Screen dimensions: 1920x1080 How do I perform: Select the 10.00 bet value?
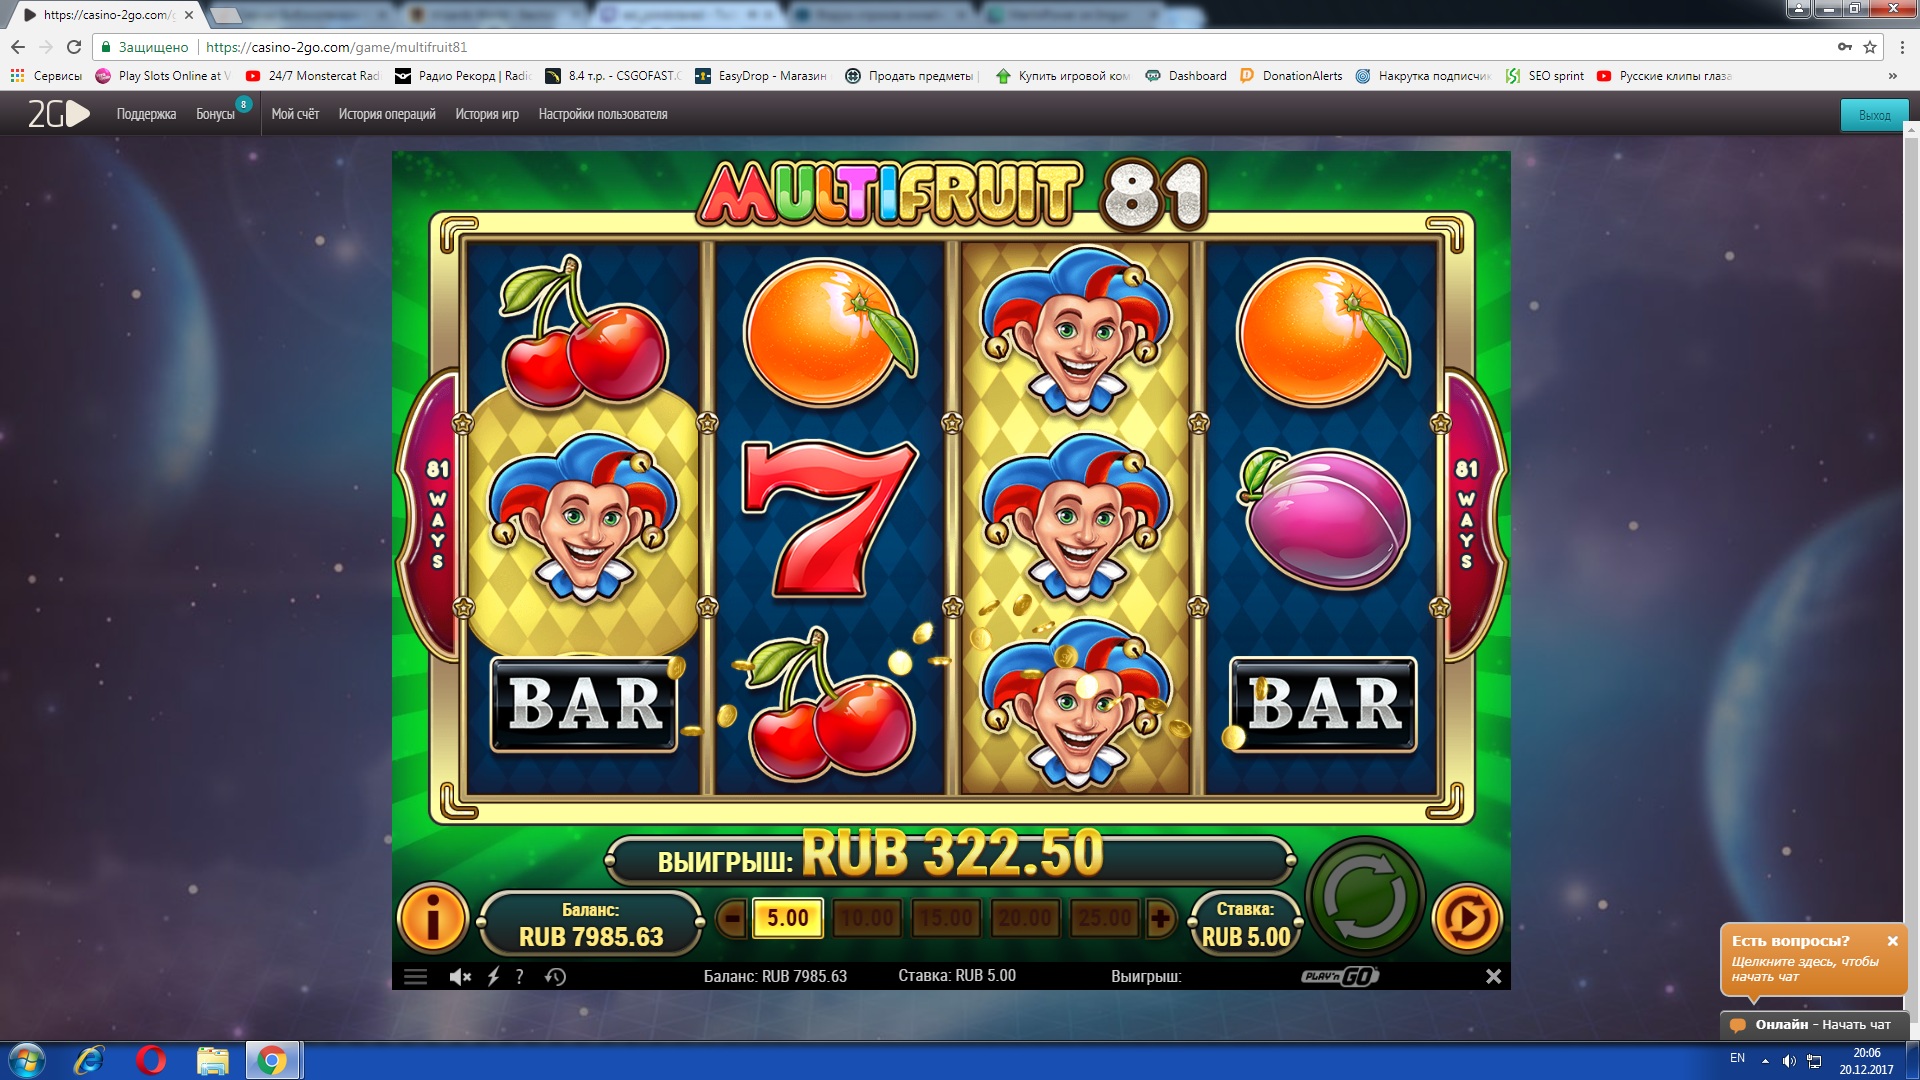click(867, 918)
